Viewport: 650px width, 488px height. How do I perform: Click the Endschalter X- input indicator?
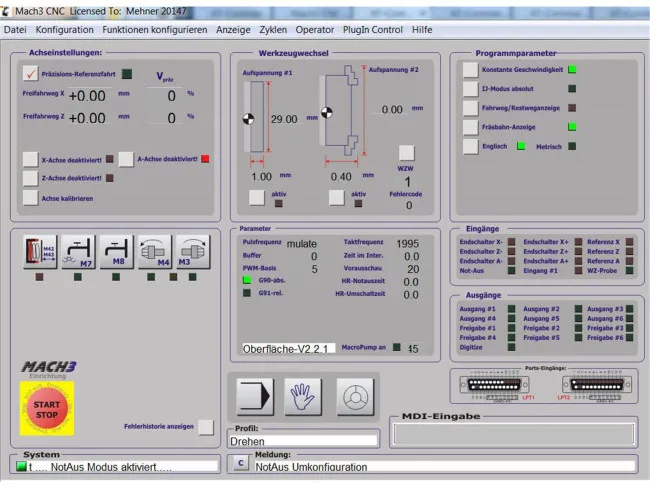[x=512, y=242]
